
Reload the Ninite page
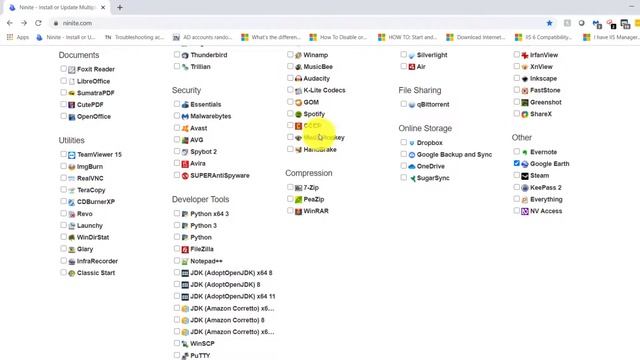pyautogui.click(x=38, y=23)
